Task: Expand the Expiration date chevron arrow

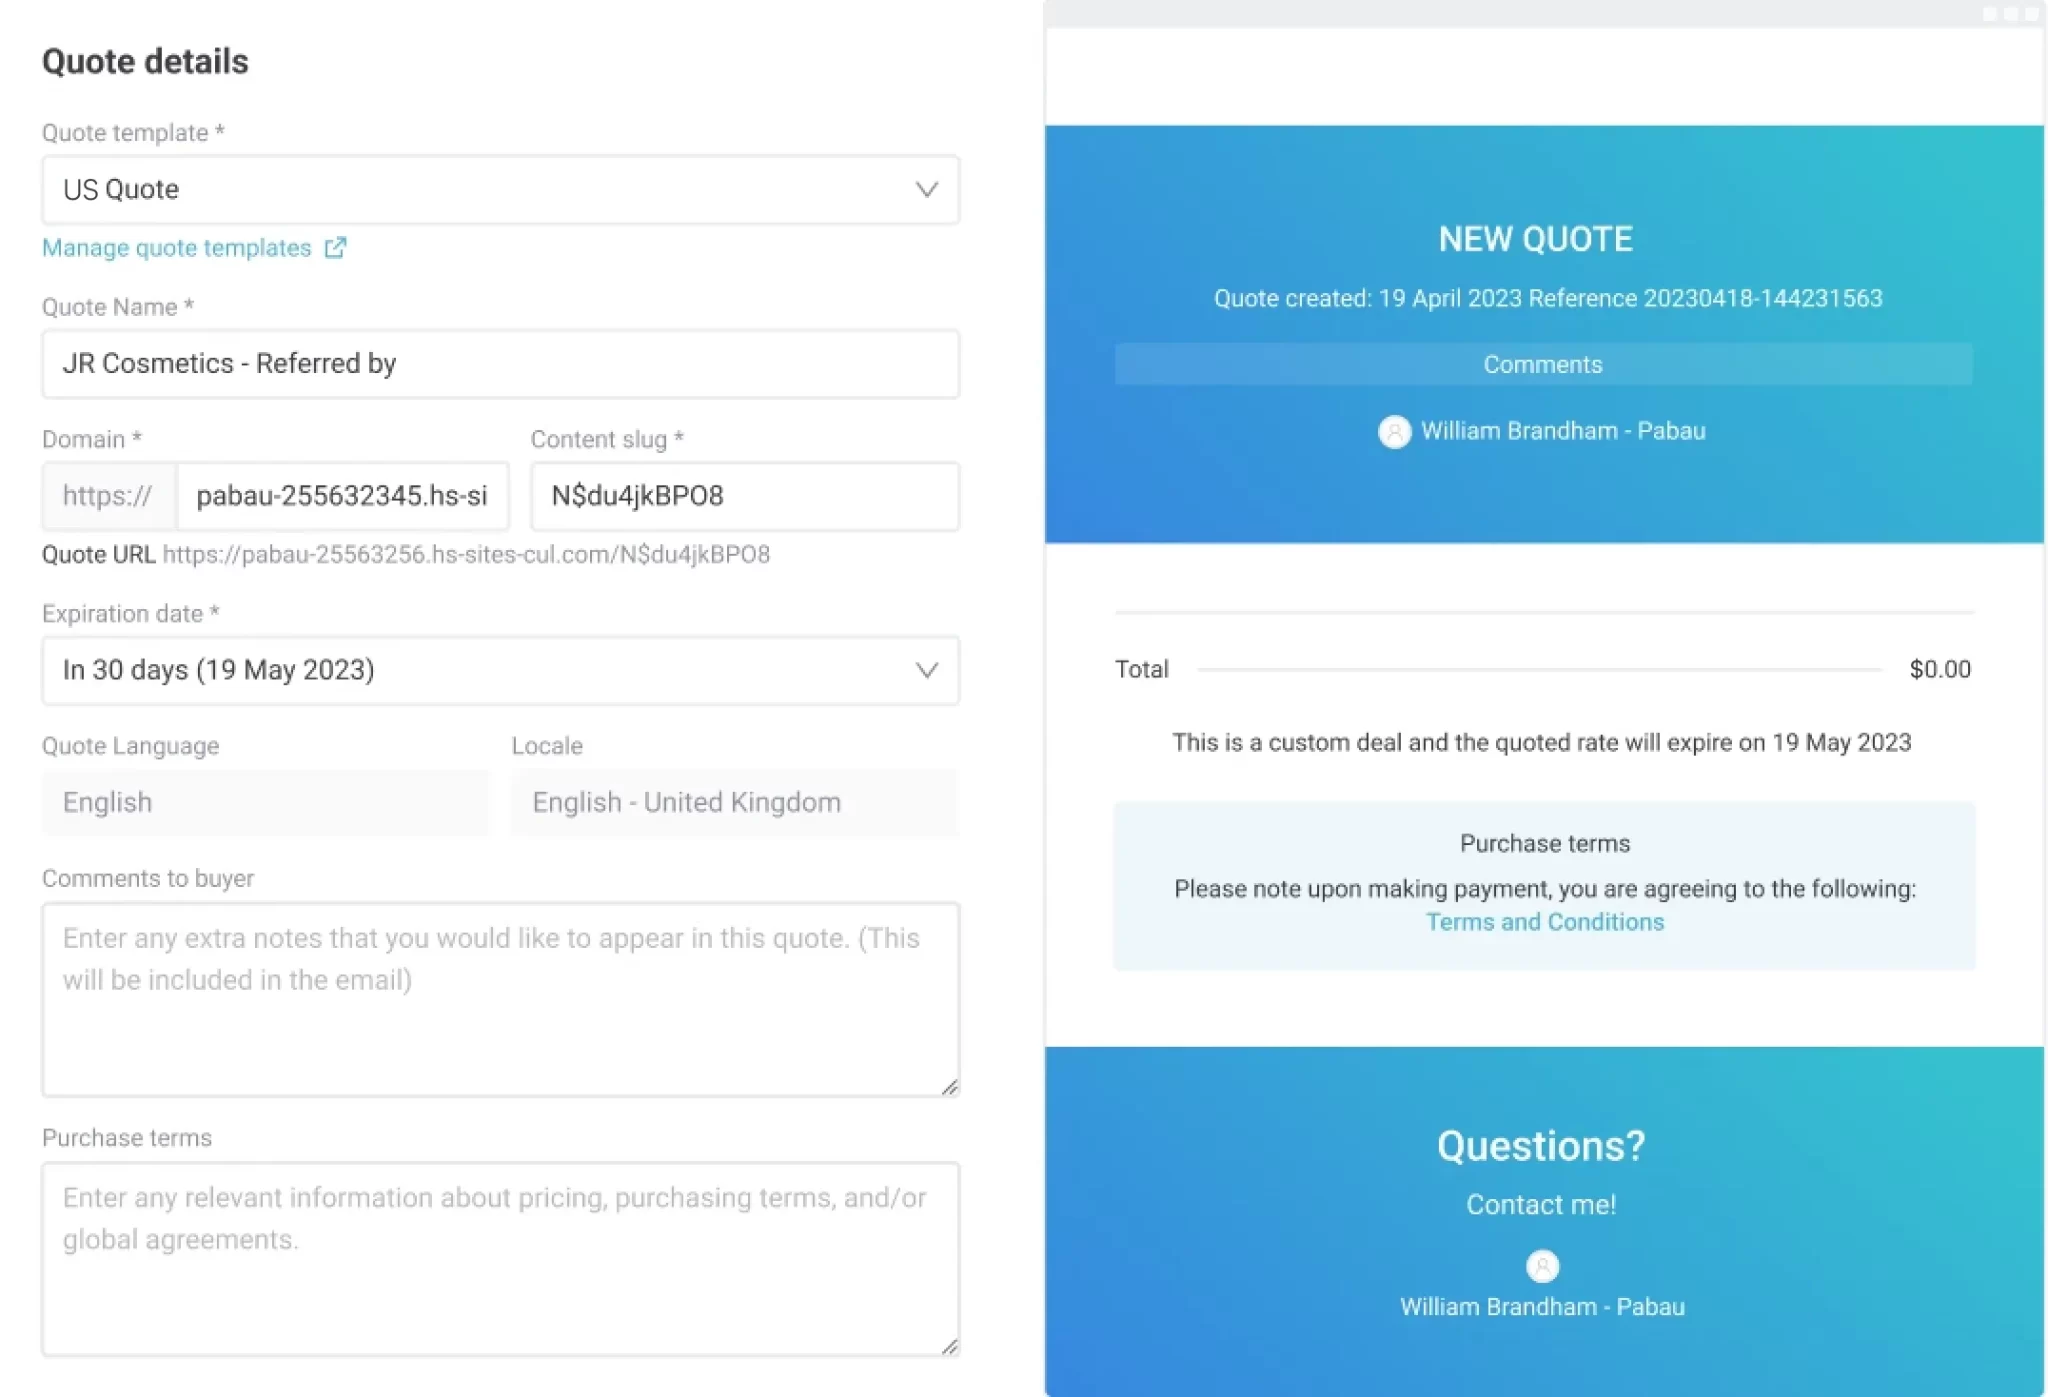Action: click(927, 669)
